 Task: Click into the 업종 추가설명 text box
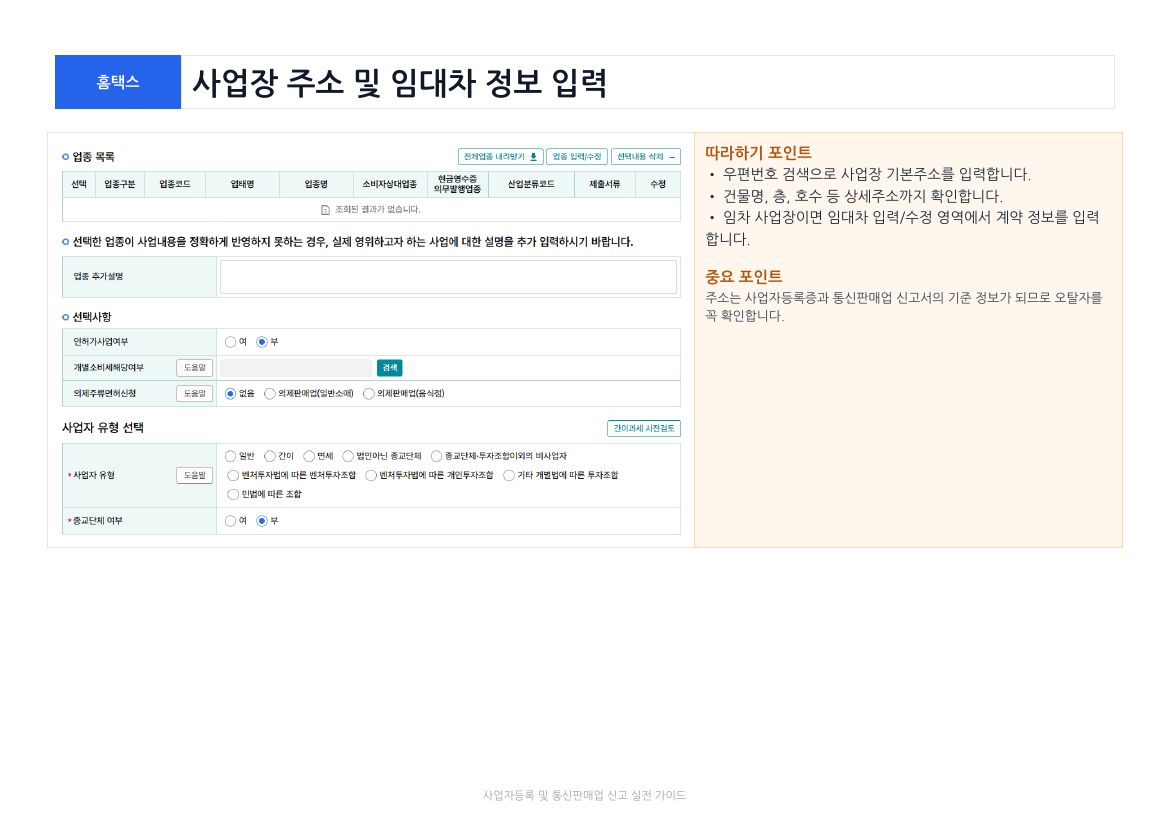click(448, 277)
